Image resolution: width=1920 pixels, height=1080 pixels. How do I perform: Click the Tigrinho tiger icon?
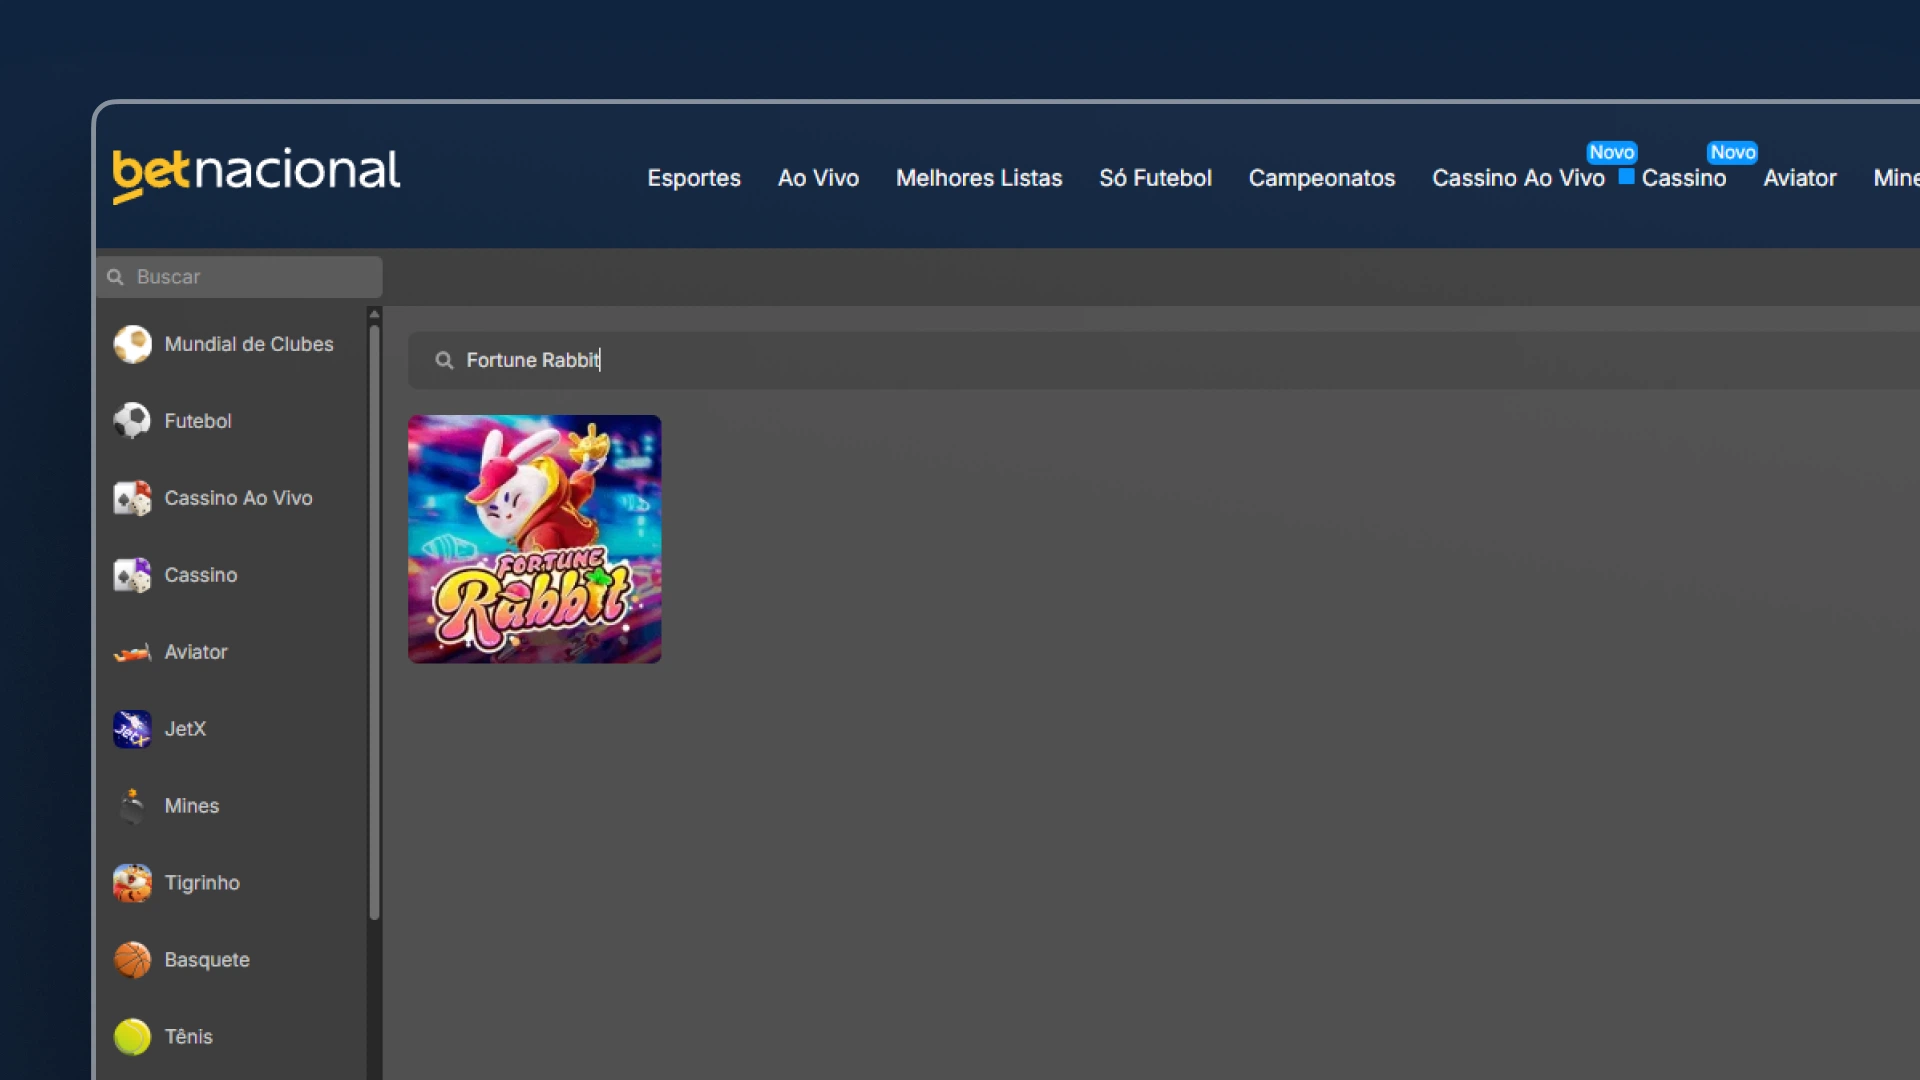132,883
